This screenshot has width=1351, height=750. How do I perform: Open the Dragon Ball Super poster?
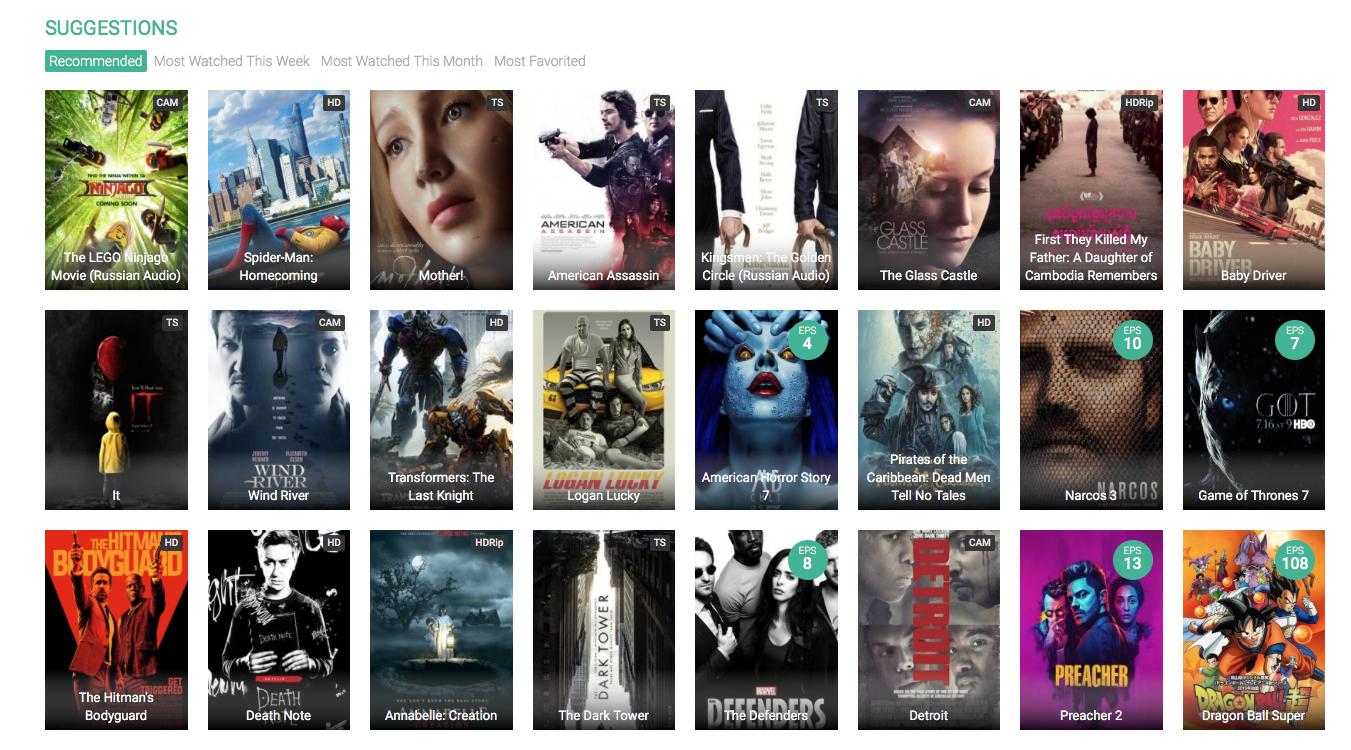tap(1254, 630)
